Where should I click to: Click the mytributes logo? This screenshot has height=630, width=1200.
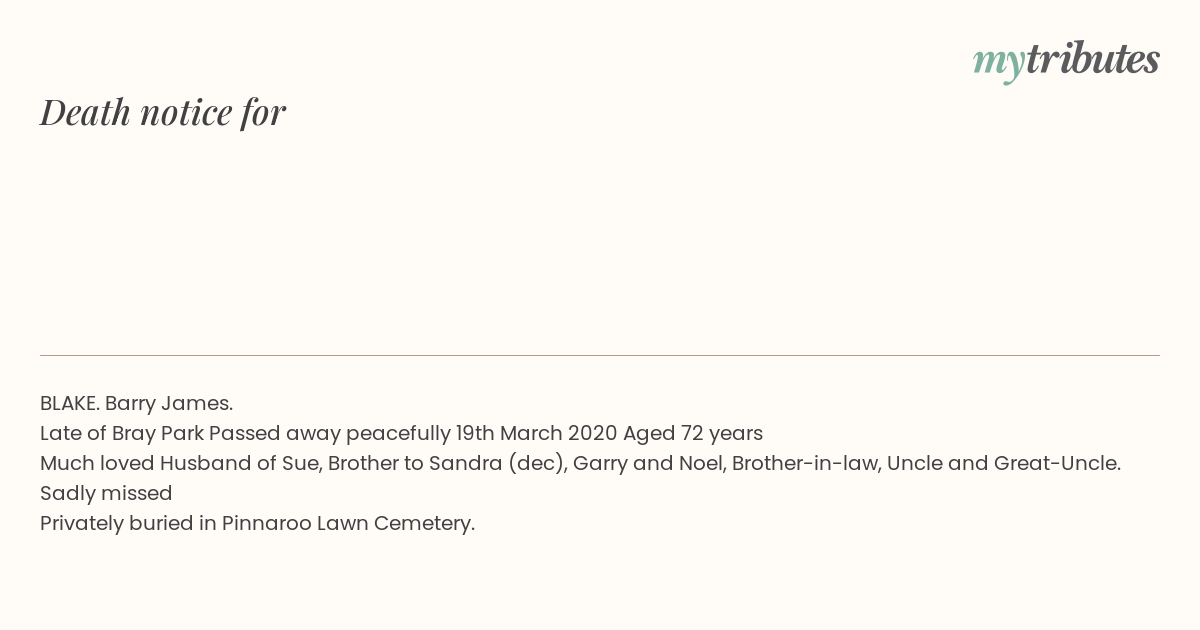click(1066, 60)
